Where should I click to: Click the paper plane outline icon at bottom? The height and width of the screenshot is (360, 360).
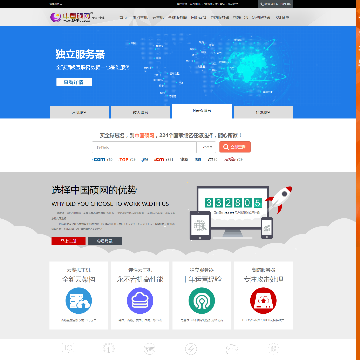coord(149,349)
